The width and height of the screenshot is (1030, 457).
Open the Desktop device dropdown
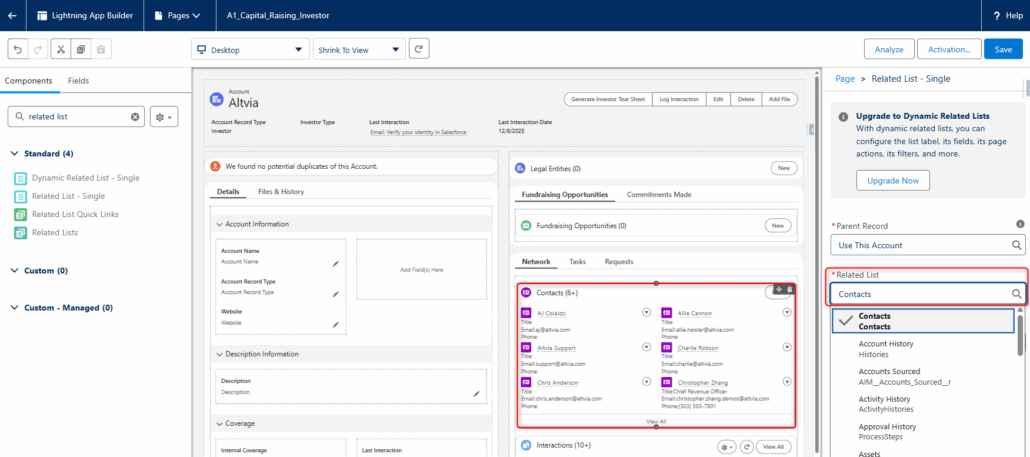point(250,49)
